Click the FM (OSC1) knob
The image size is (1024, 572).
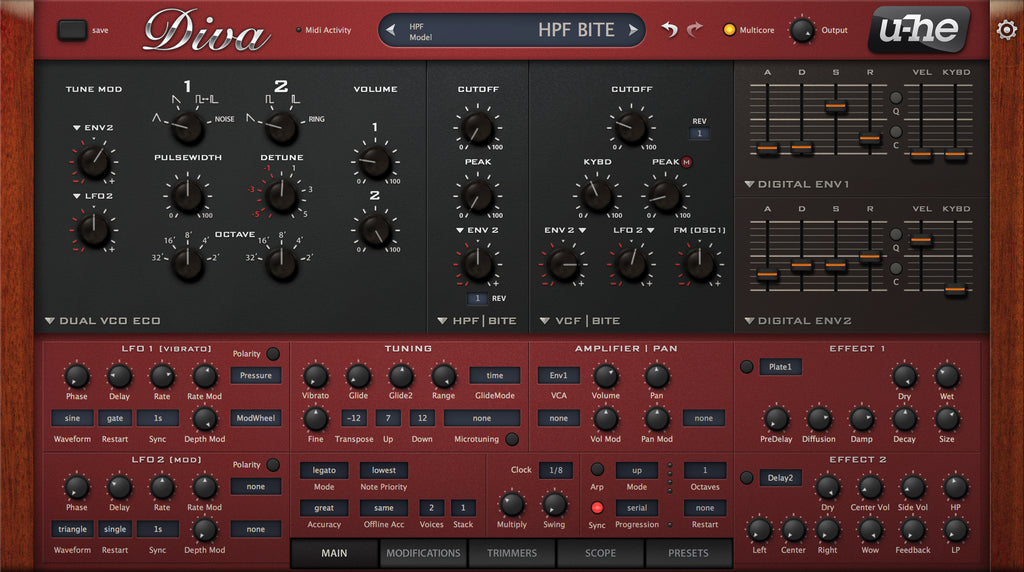click(x=699, y=264)
